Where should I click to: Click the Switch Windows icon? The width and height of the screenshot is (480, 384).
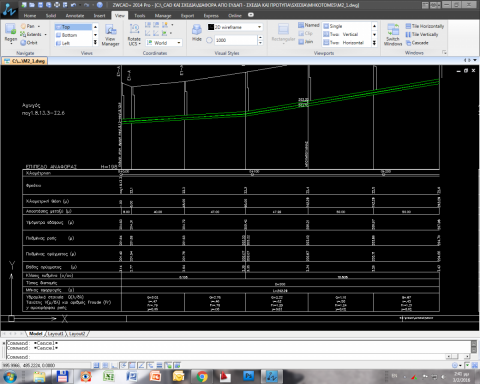[x=393, y=35]
